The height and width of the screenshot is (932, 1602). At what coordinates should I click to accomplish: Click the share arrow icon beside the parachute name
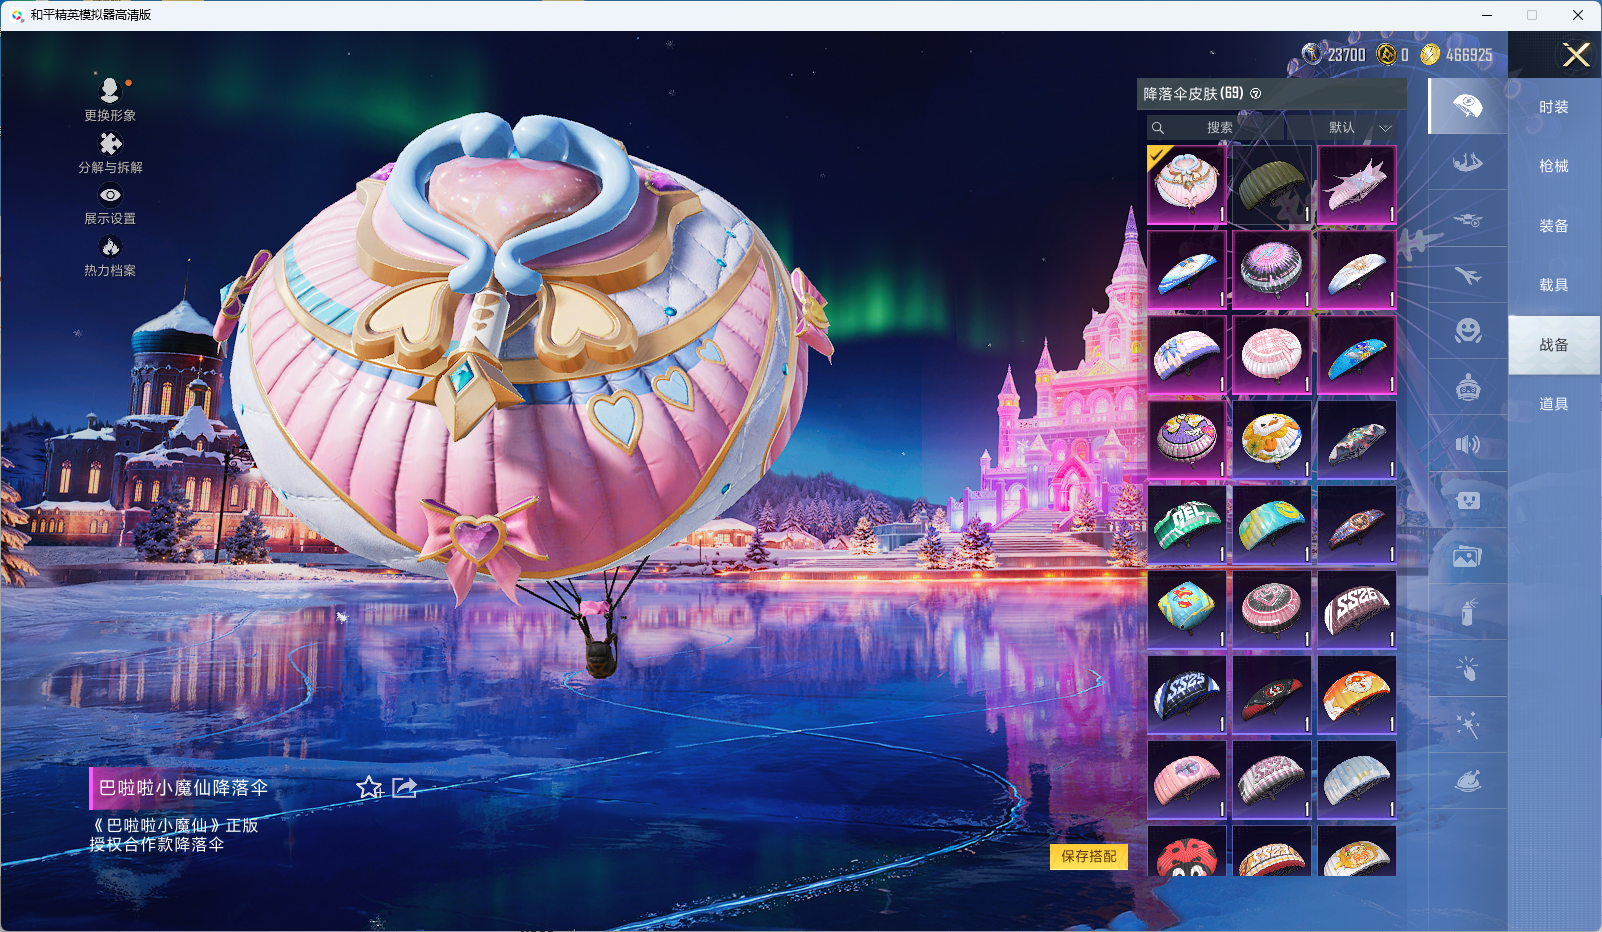pos(404,788)
